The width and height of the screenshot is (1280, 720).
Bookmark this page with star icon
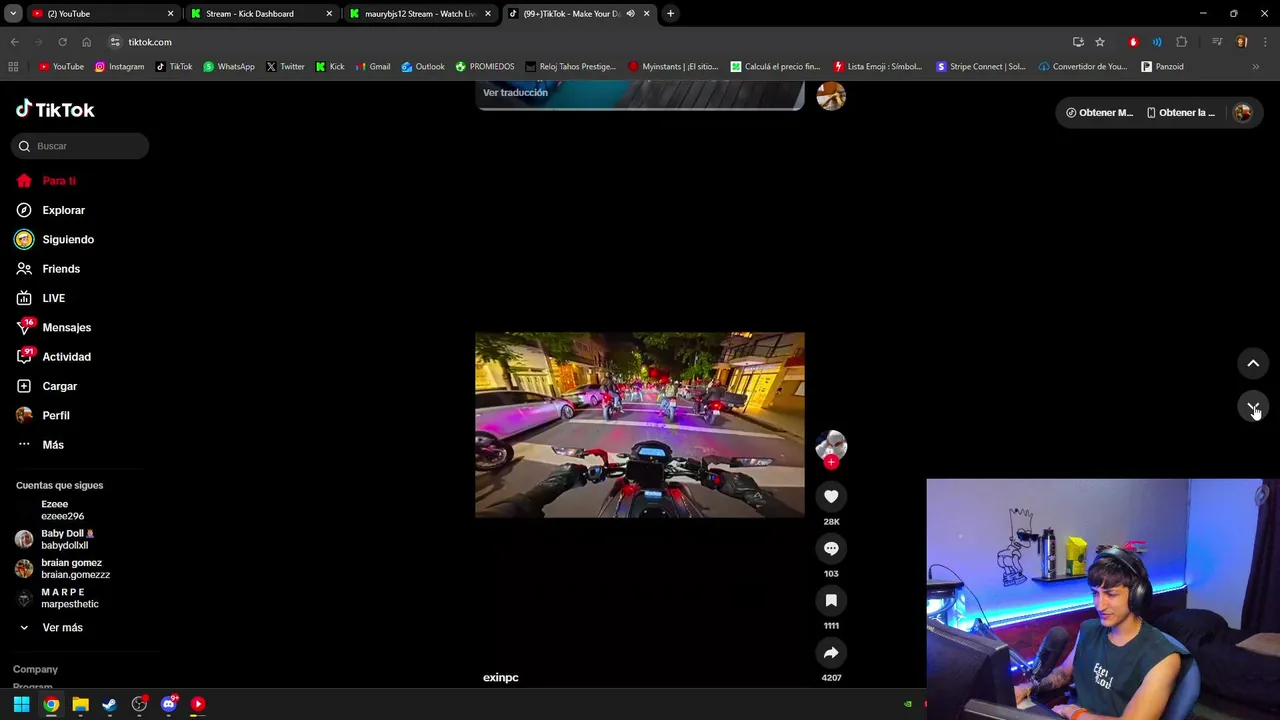coord(1100,42)
